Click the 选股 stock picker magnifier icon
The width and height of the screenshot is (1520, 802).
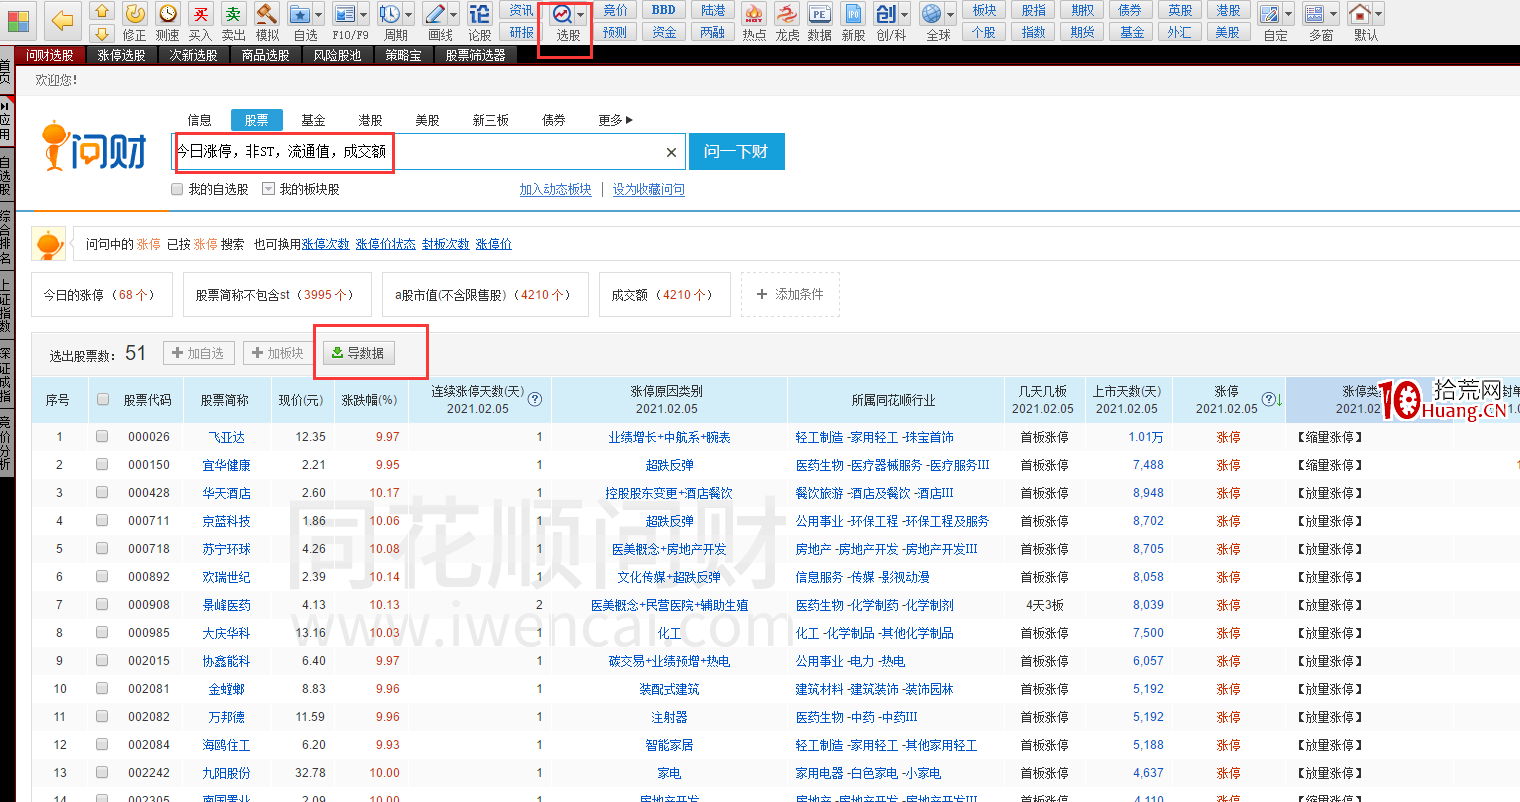click(x=562, y=14)
